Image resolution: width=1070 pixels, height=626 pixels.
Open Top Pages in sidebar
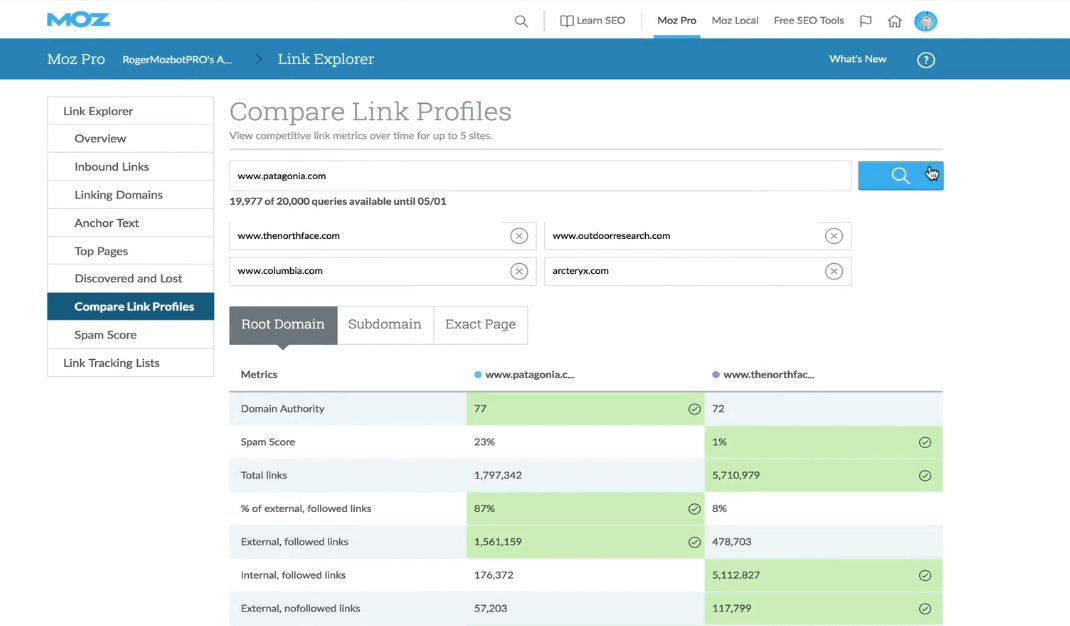pos(130,251)
